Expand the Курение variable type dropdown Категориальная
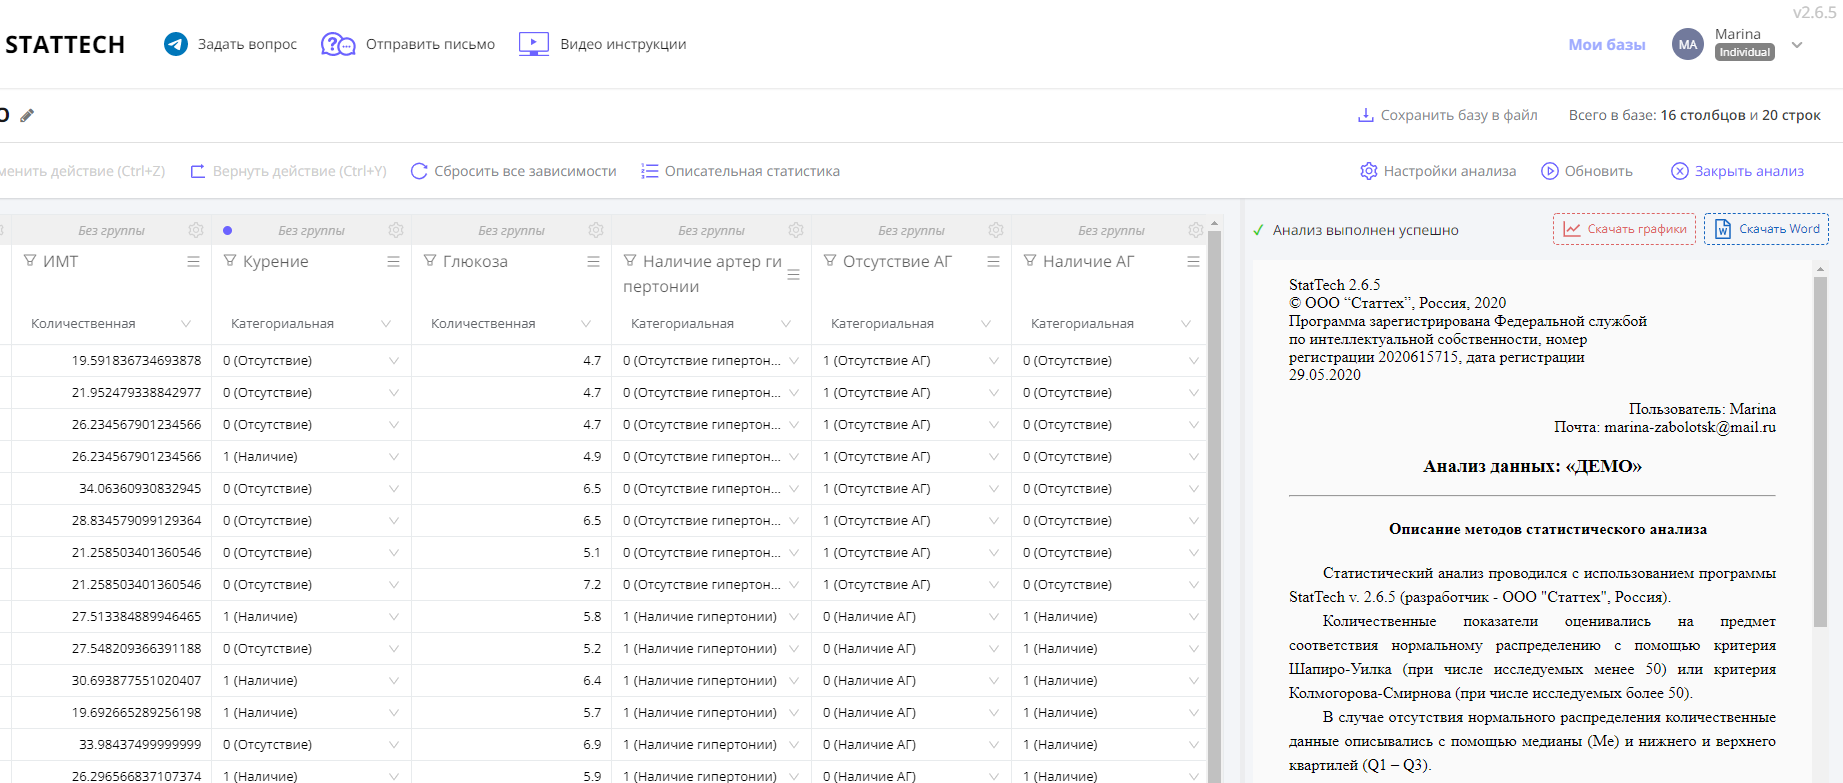The image size is (1843, 783). (x=386, y=324)
